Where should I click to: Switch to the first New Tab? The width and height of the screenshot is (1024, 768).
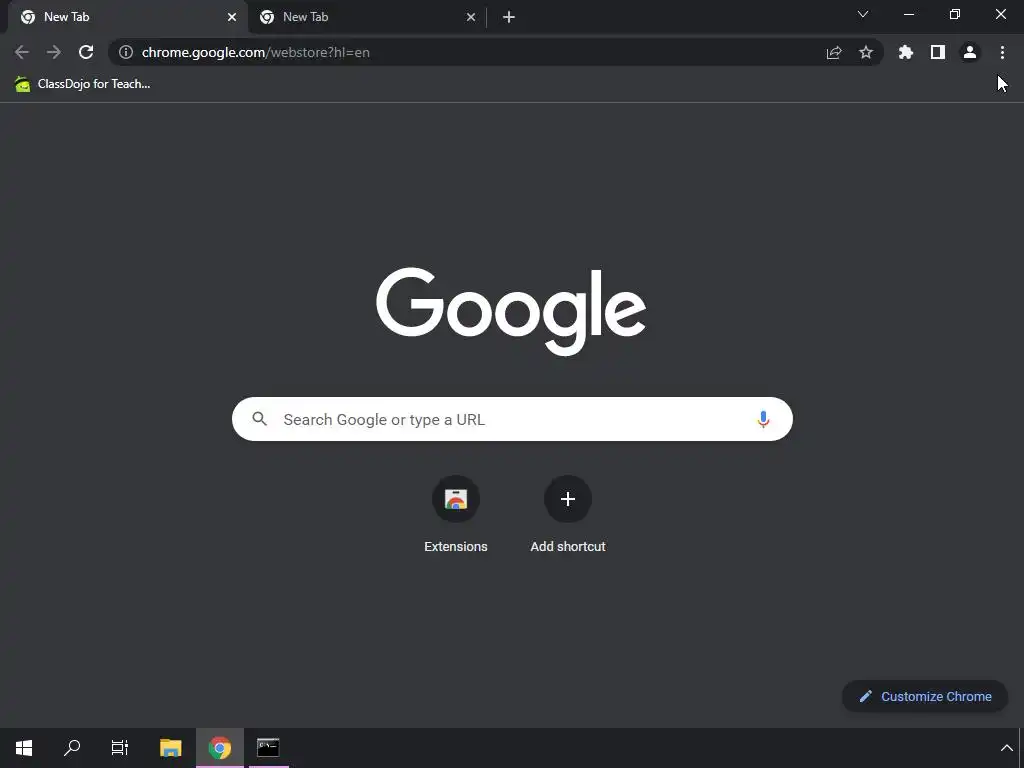click(x=127, y=17)
